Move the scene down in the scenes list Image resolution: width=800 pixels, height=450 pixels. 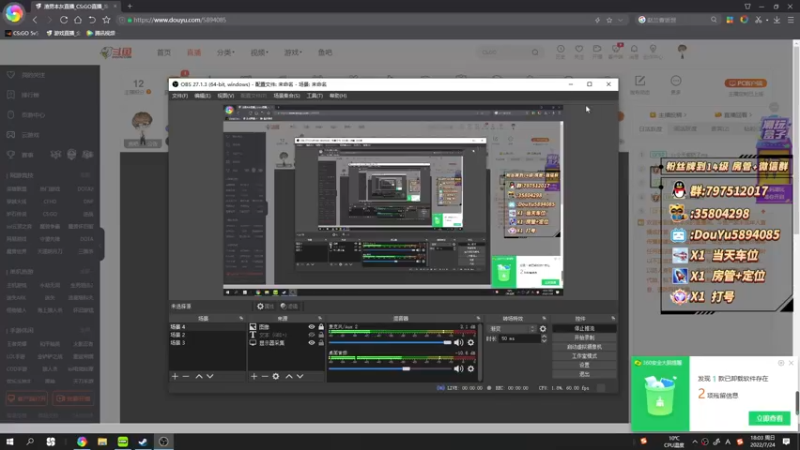pos(210,376)
